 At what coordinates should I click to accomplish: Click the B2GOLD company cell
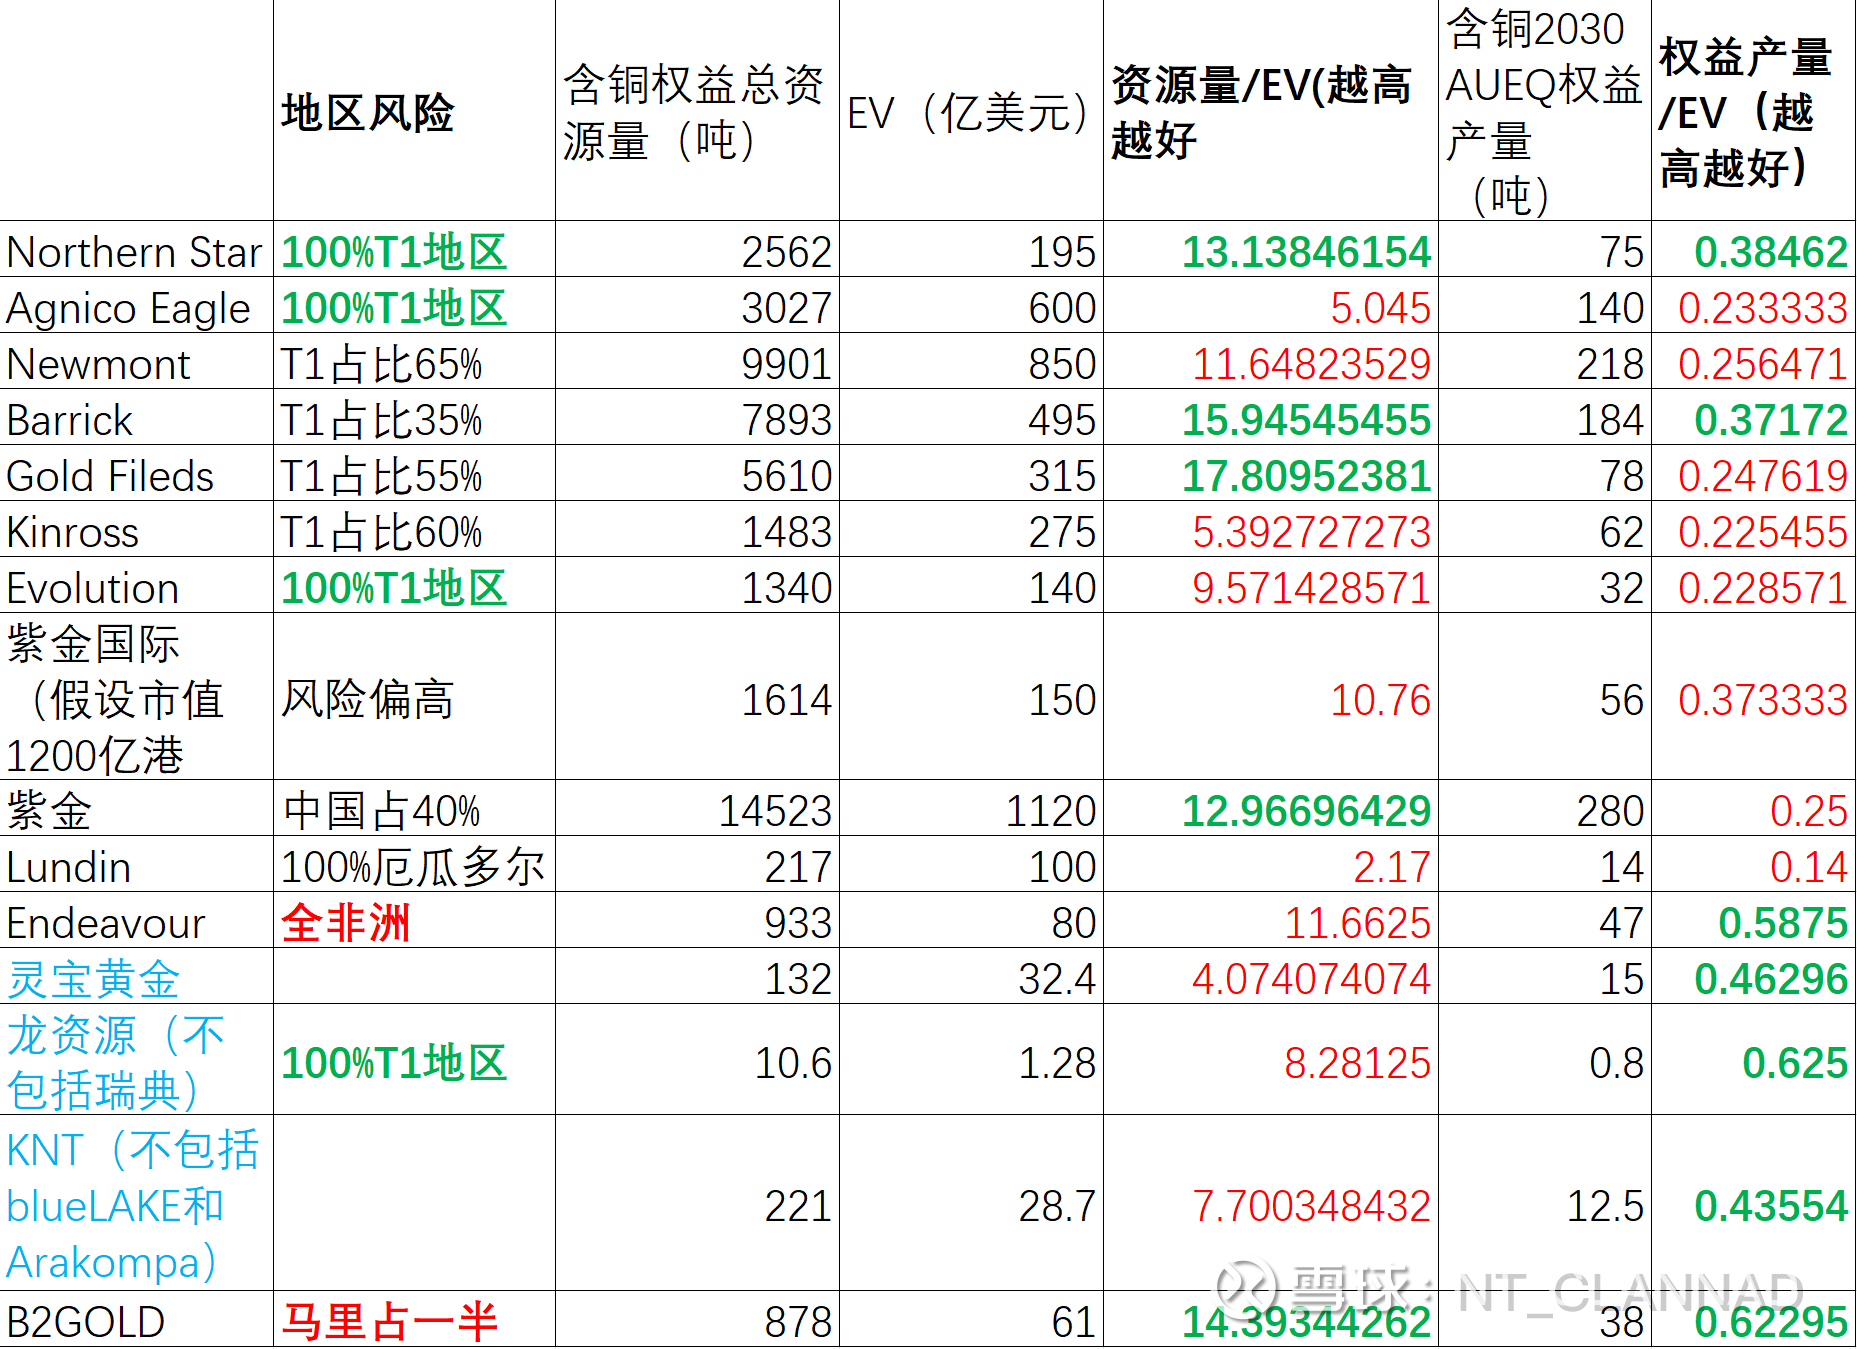(x=136, y=1320)
